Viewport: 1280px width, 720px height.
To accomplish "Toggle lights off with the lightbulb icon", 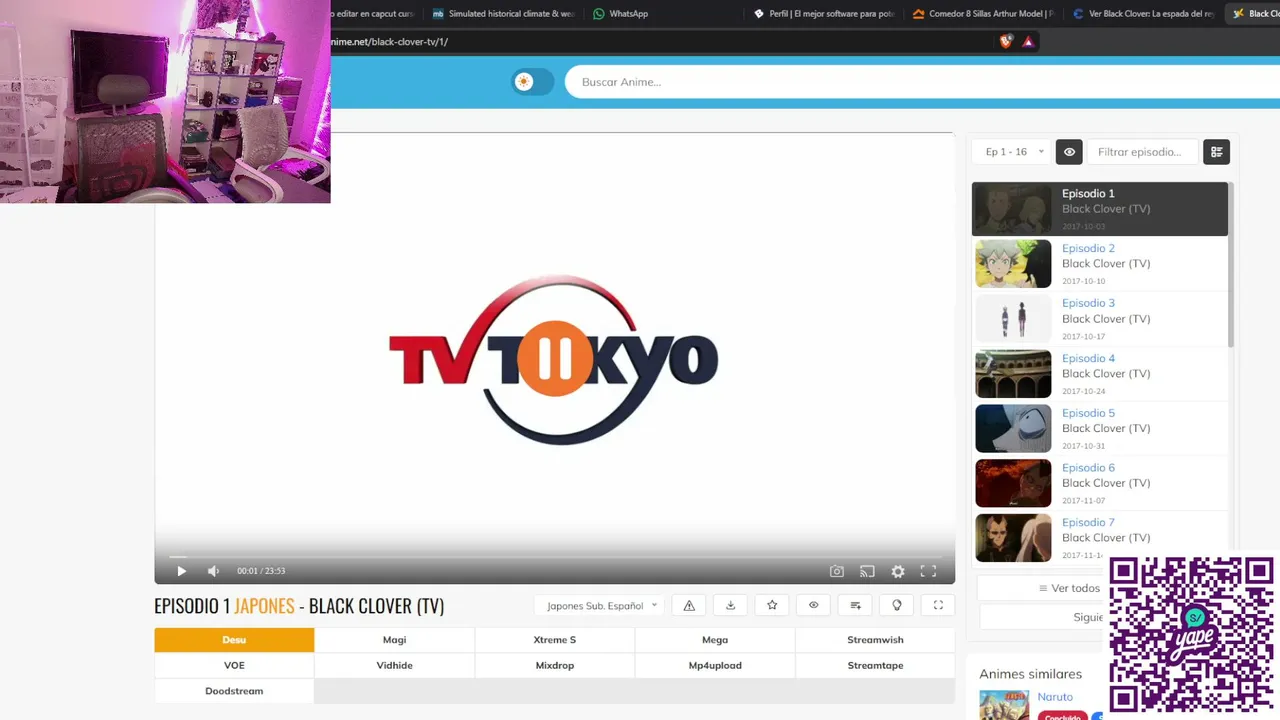I will click(x=897, y=605).
